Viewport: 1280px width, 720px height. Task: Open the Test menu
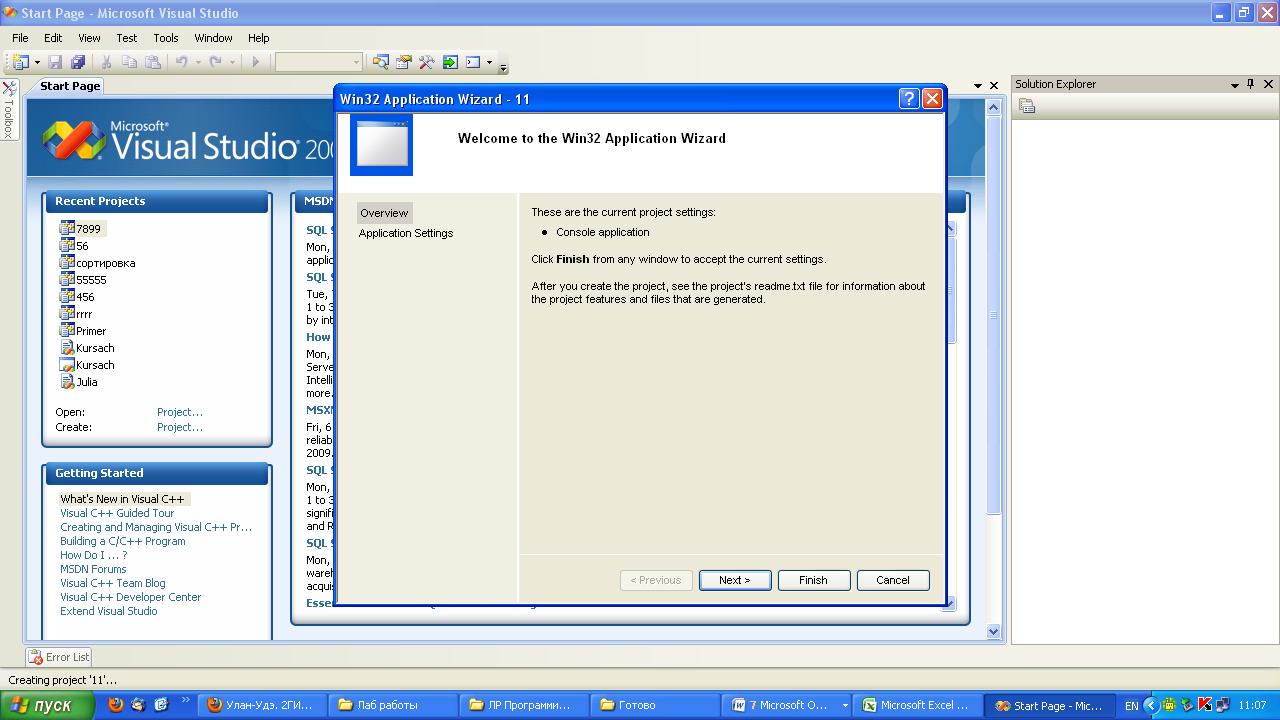(127, 38)
